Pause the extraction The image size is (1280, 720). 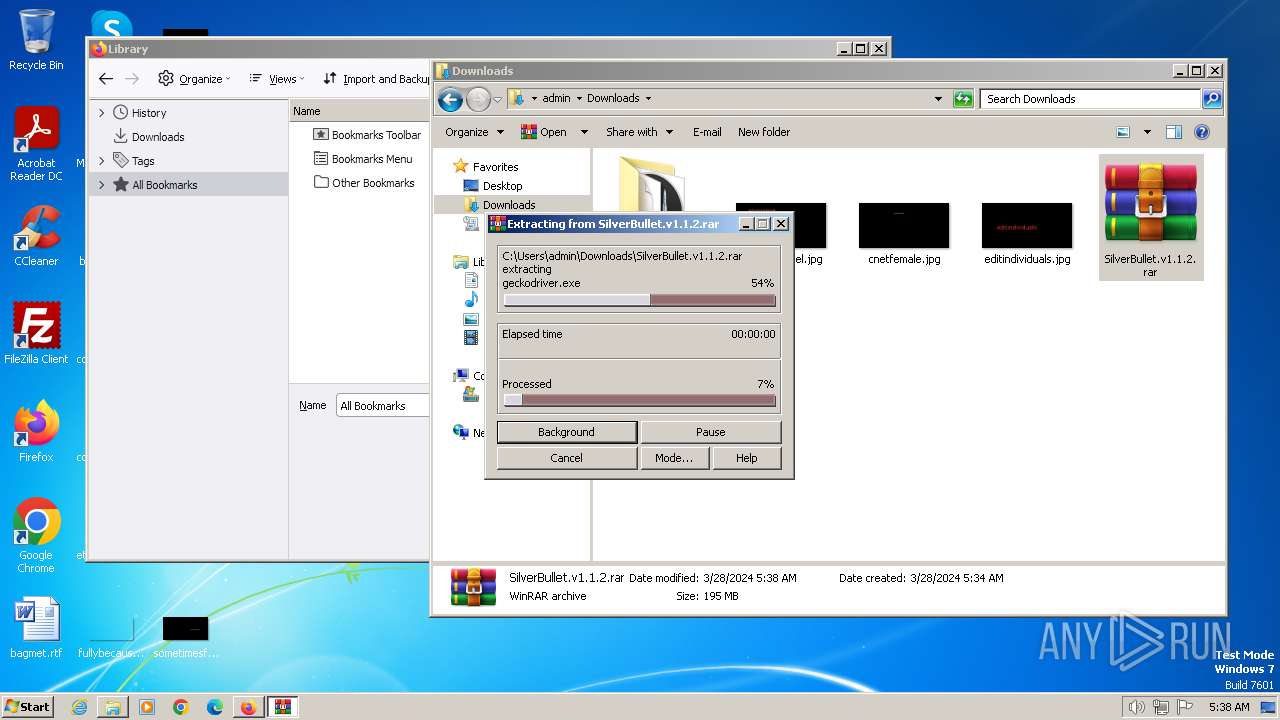[710, 432]
